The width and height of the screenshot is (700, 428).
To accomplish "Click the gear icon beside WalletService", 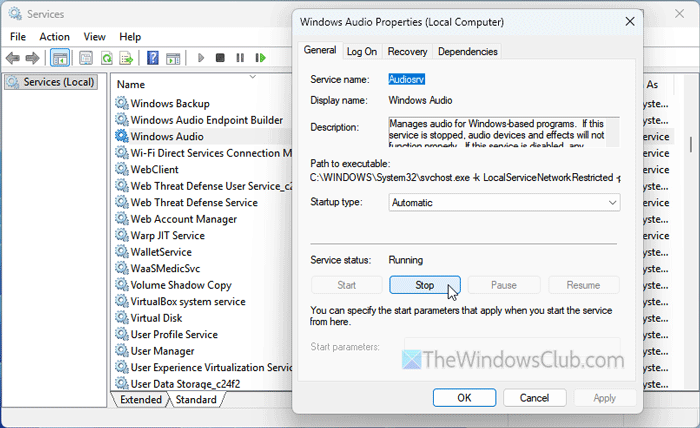I will 121,252.
